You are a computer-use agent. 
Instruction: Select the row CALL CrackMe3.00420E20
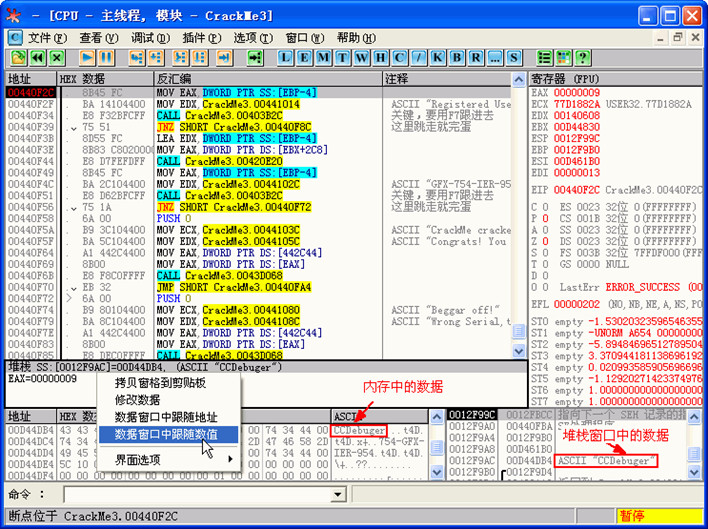click(258, 162)
